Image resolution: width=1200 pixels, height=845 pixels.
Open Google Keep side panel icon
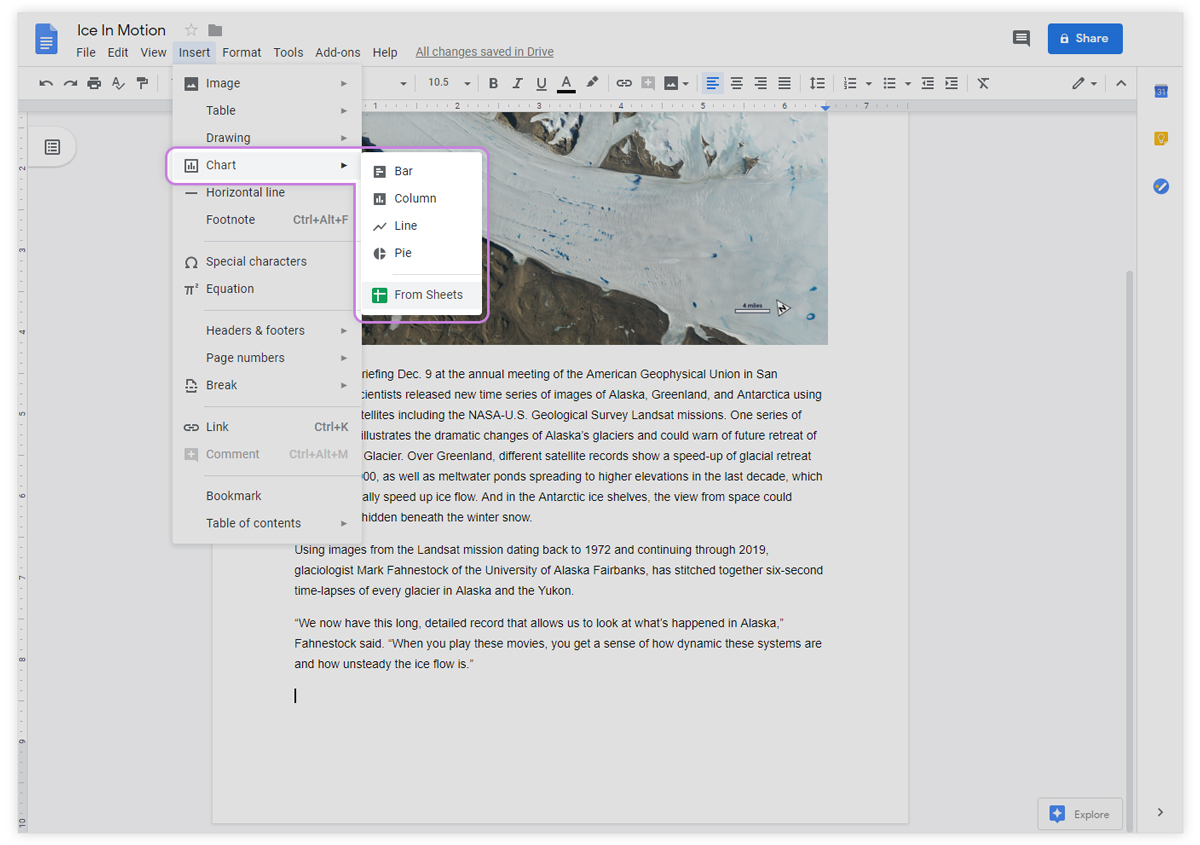point(1161,139)
